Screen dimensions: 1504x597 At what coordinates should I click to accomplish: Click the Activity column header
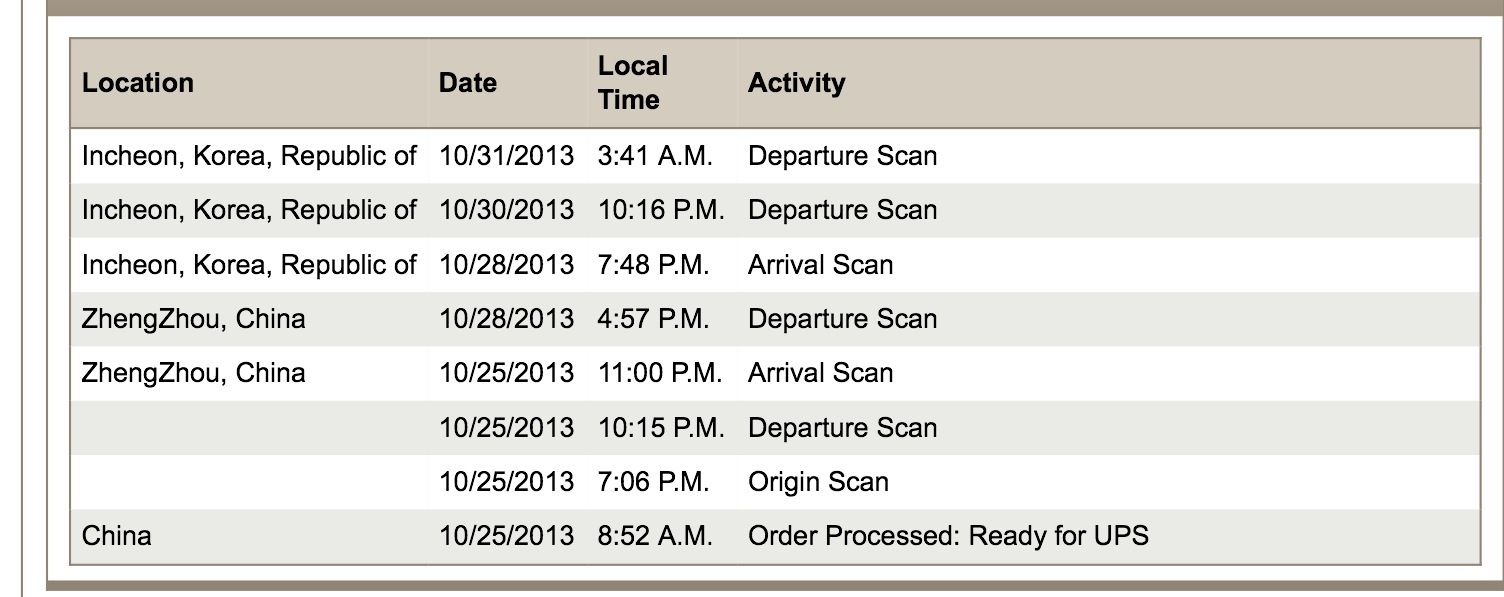click(796, 82)
